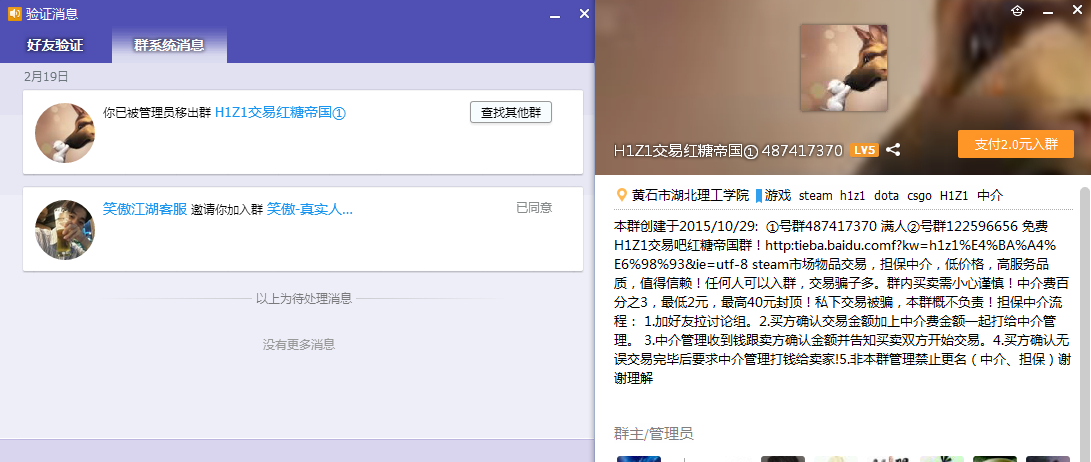Image resolution: width=1091 pixels, height=462 pixels.
Task: Click the location pin icon beside 黄石市湖北理工学院
Action: (622, 196)
